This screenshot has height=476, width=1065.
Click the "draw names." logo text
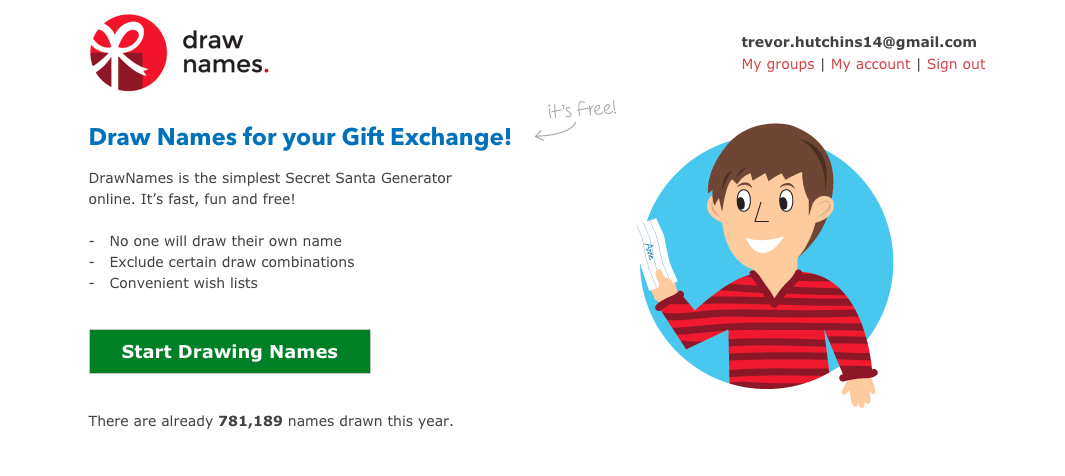click(225, 53)
